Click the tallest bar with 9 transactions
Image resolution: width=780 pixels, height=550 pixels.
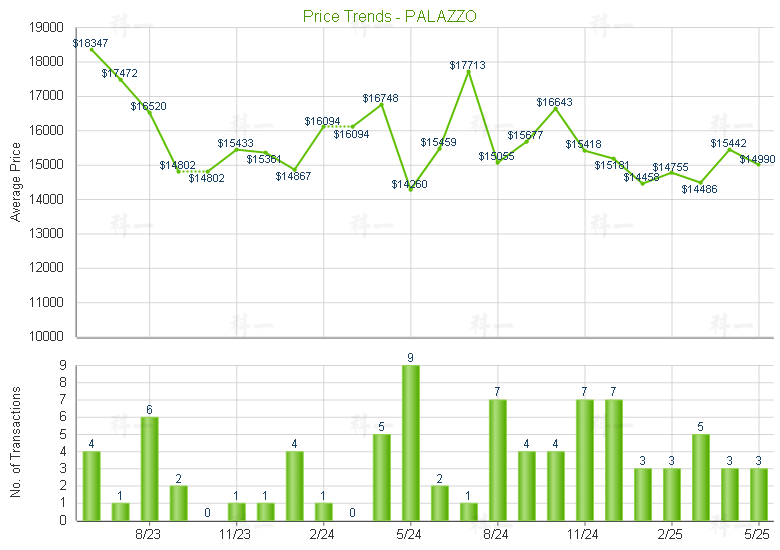point(410,443)
